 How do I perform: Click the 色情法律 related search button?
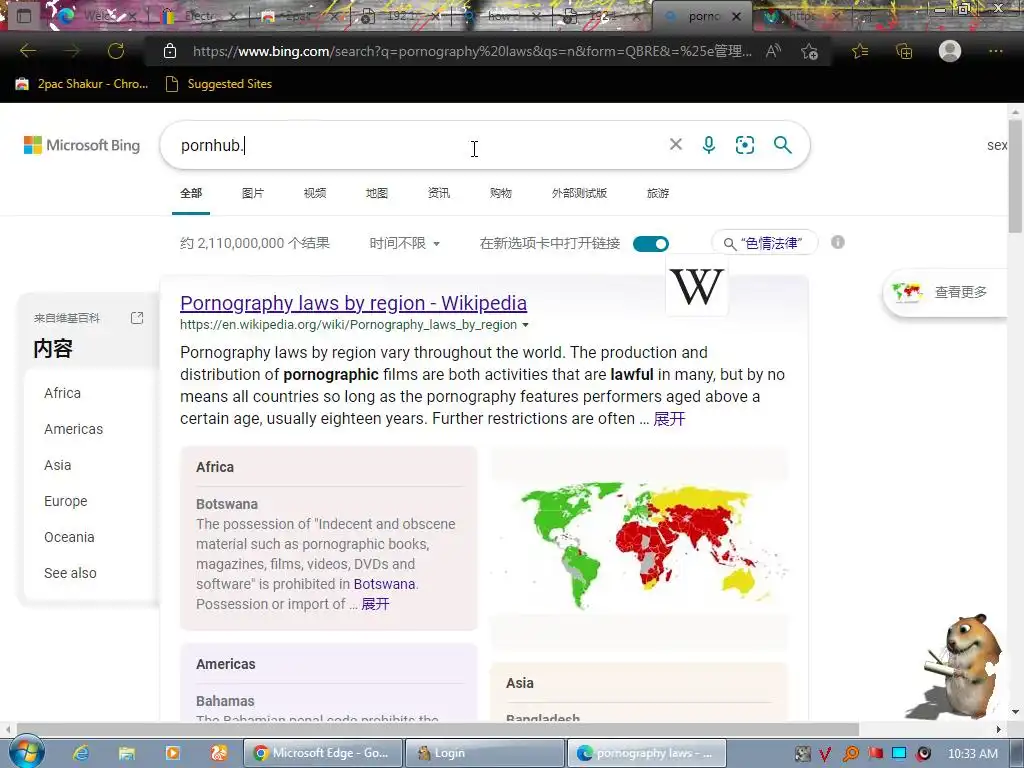(x=764, y=243)
